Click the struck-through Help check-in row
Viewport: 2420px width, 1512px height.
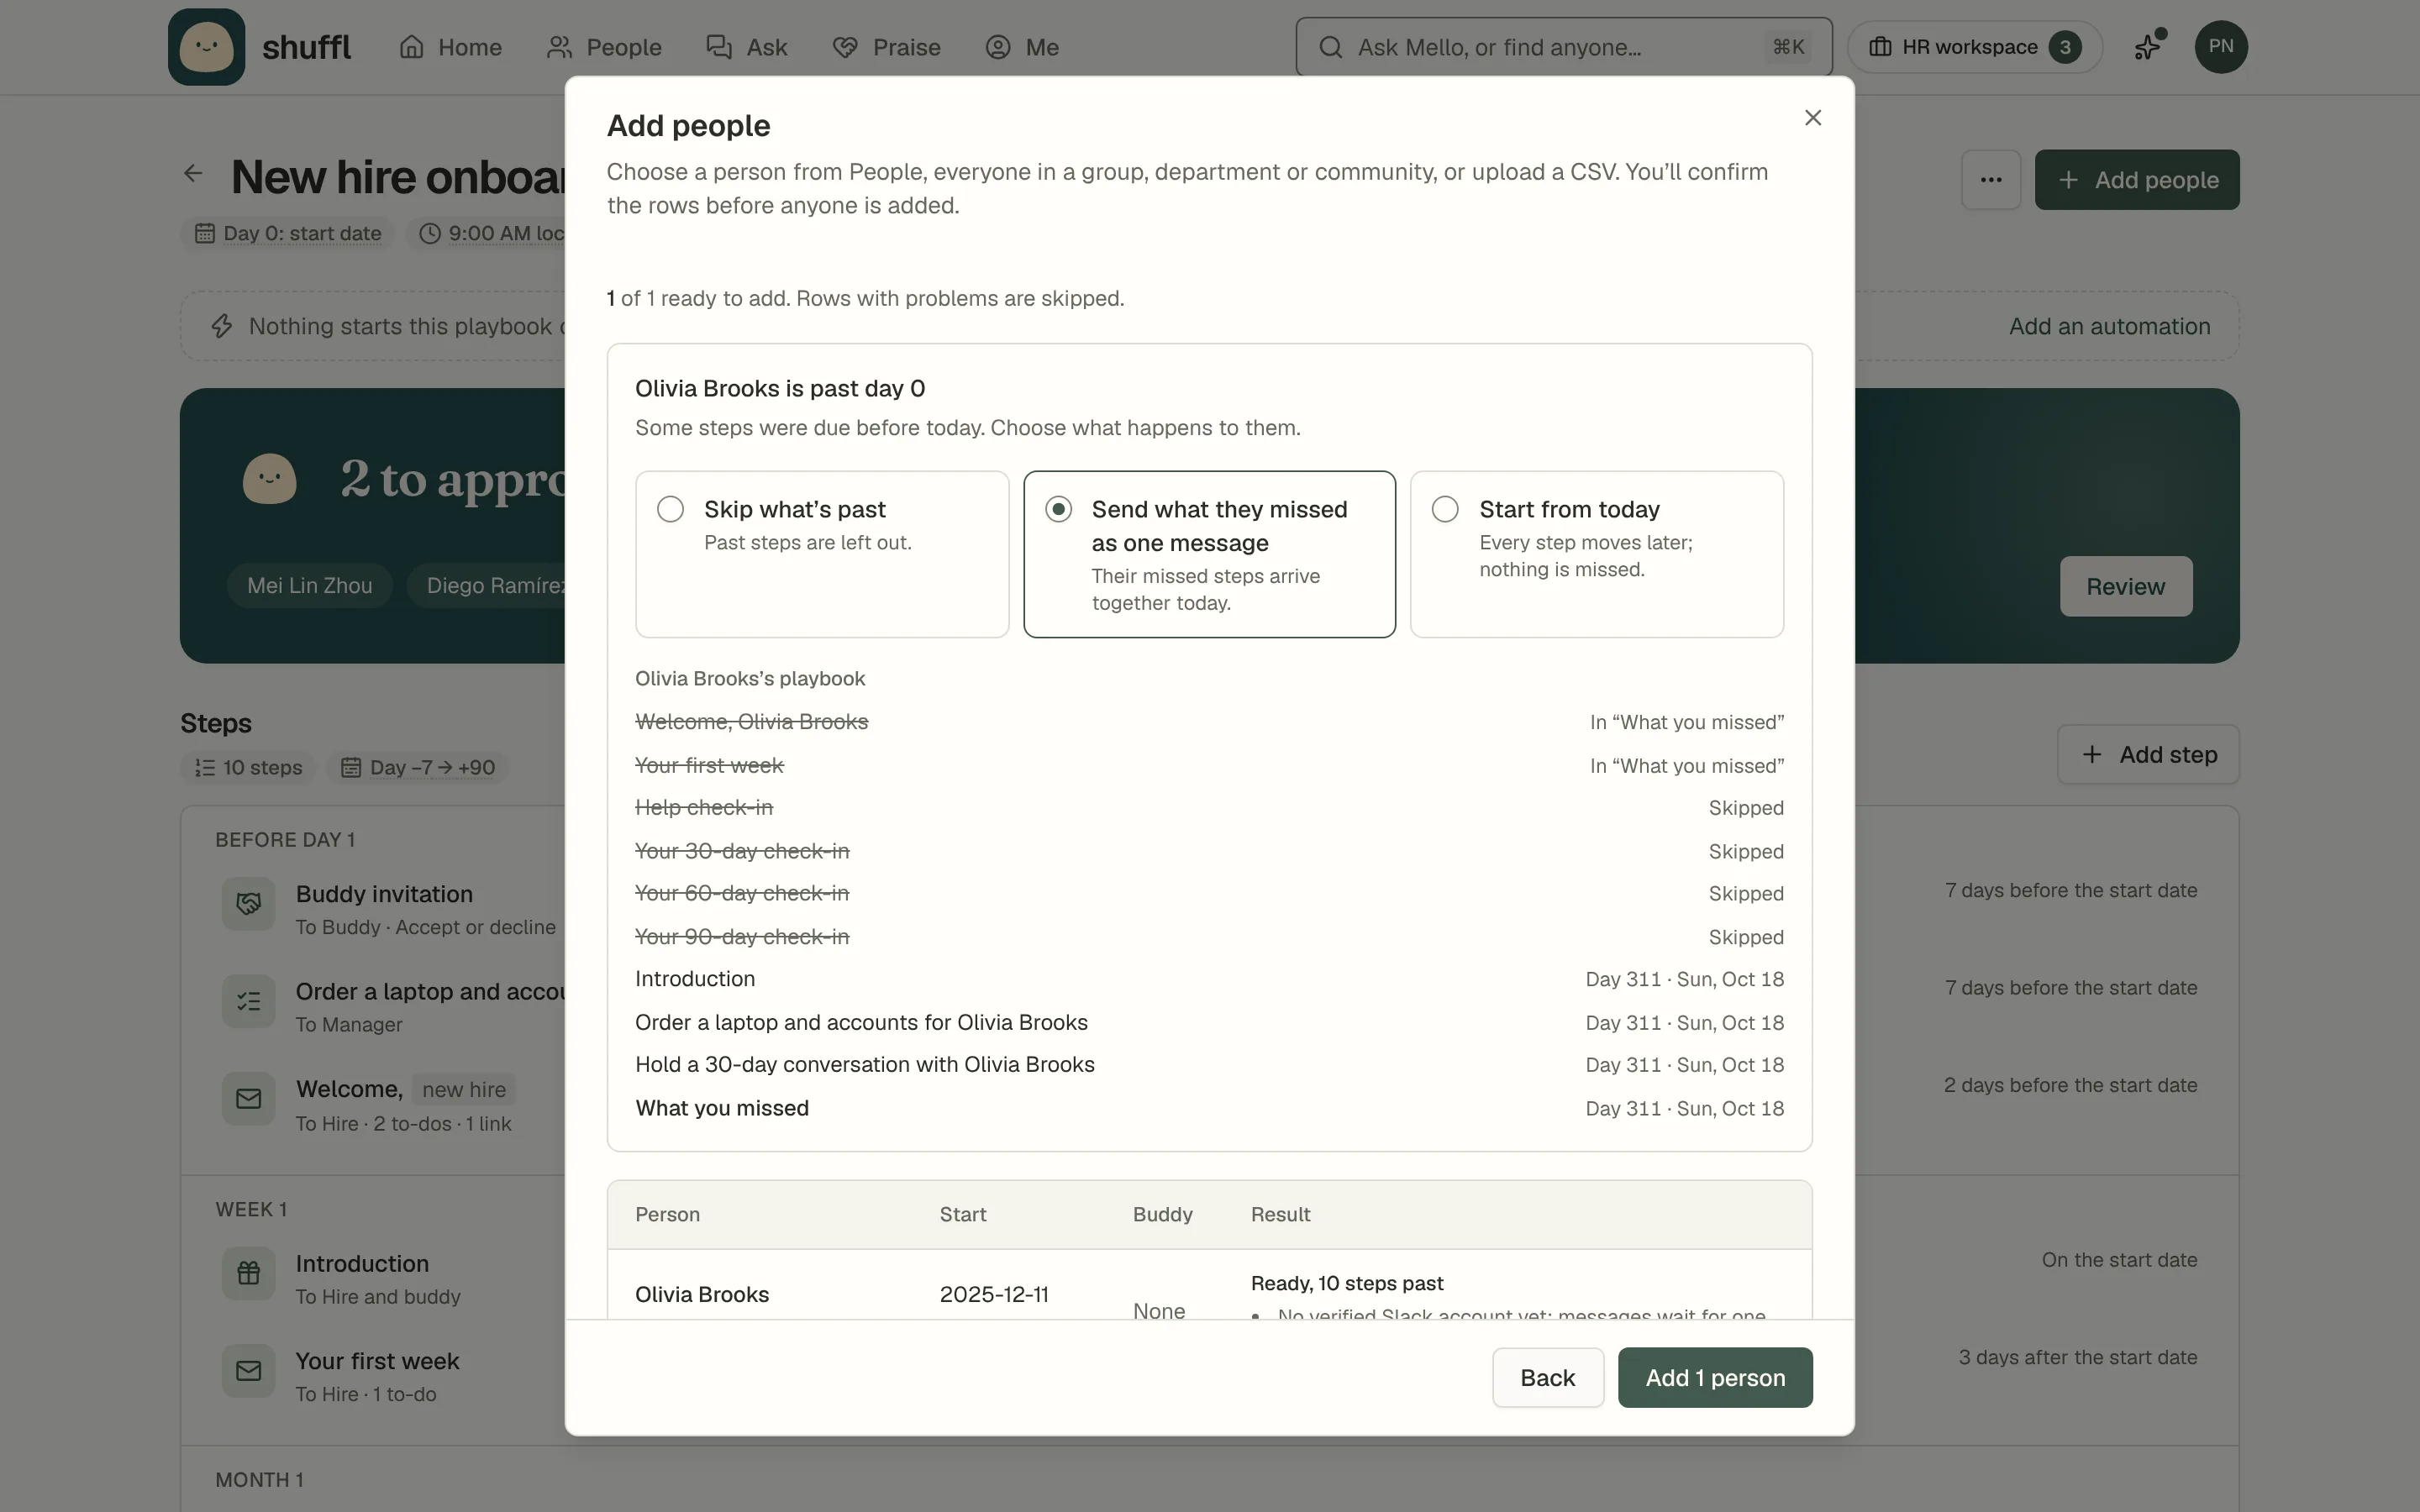[1209, 808]
